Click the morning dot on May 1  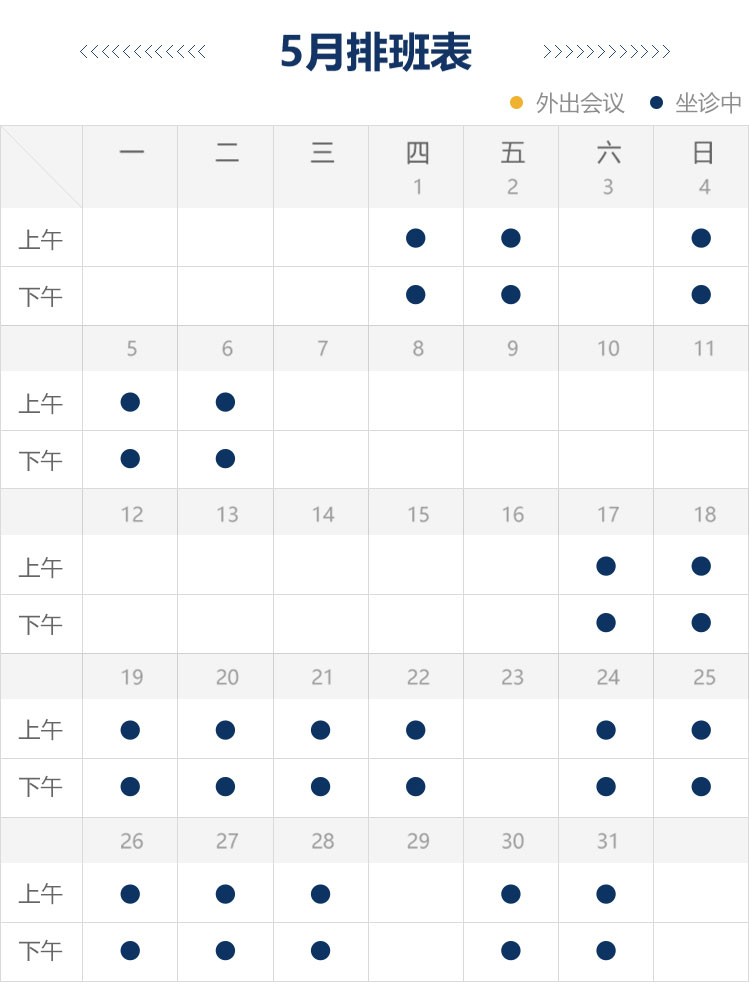(x=416, y=238)
